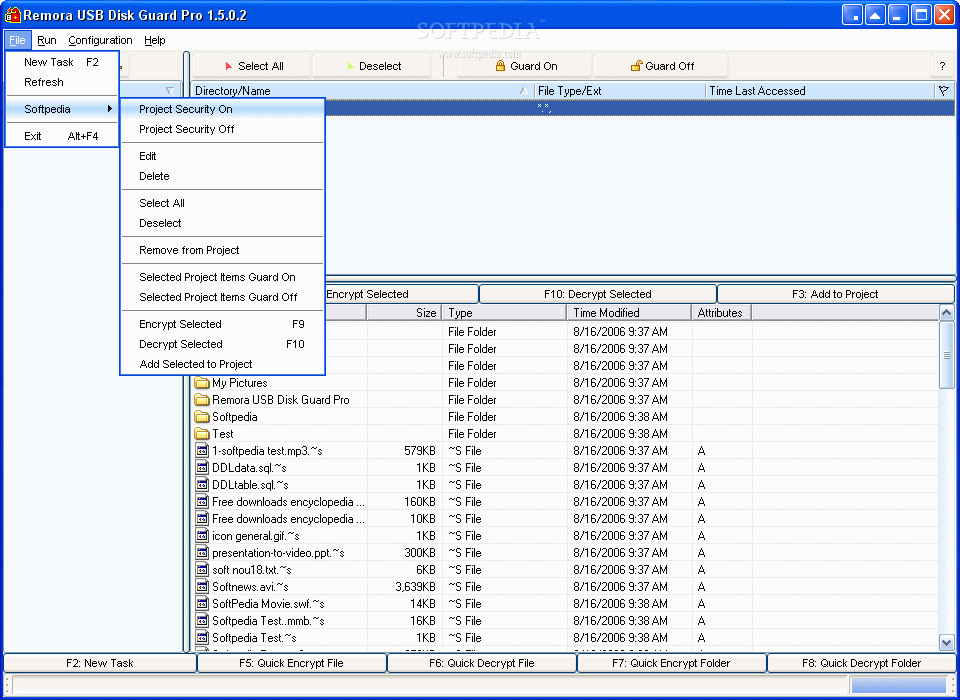This screenshot has width=960, height=700.
Task: Choose Select All in the submenu
Action: click(222, 203)
